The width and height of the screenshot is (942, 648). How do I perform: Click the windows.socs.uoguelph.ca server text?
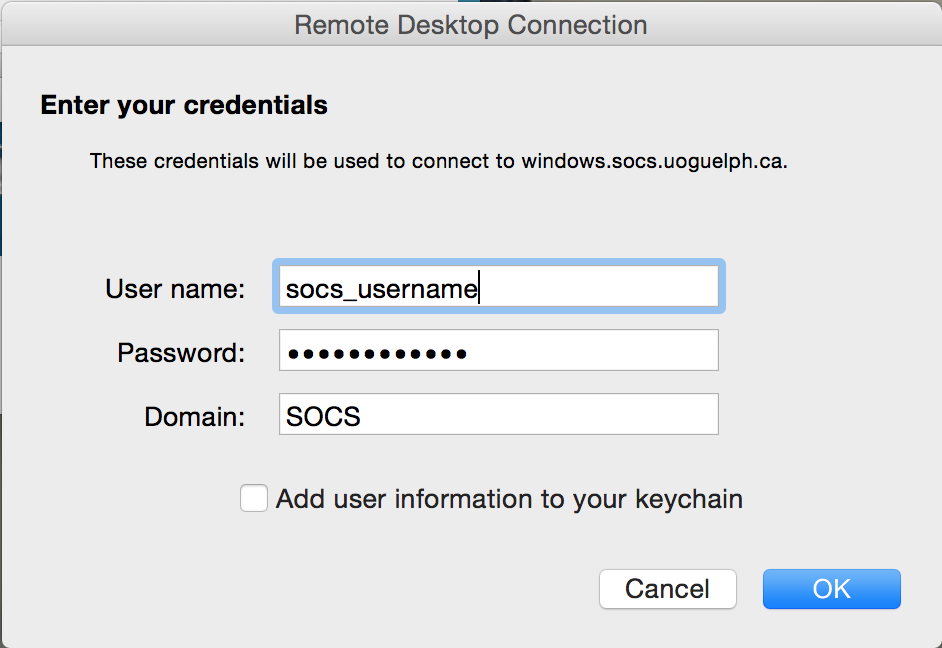(652, 160)
